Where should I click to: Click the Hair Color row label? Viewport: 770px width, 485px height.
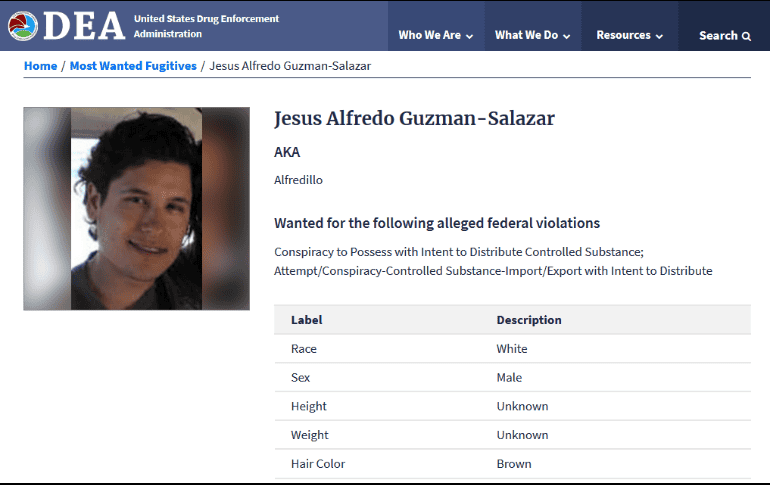318,464
